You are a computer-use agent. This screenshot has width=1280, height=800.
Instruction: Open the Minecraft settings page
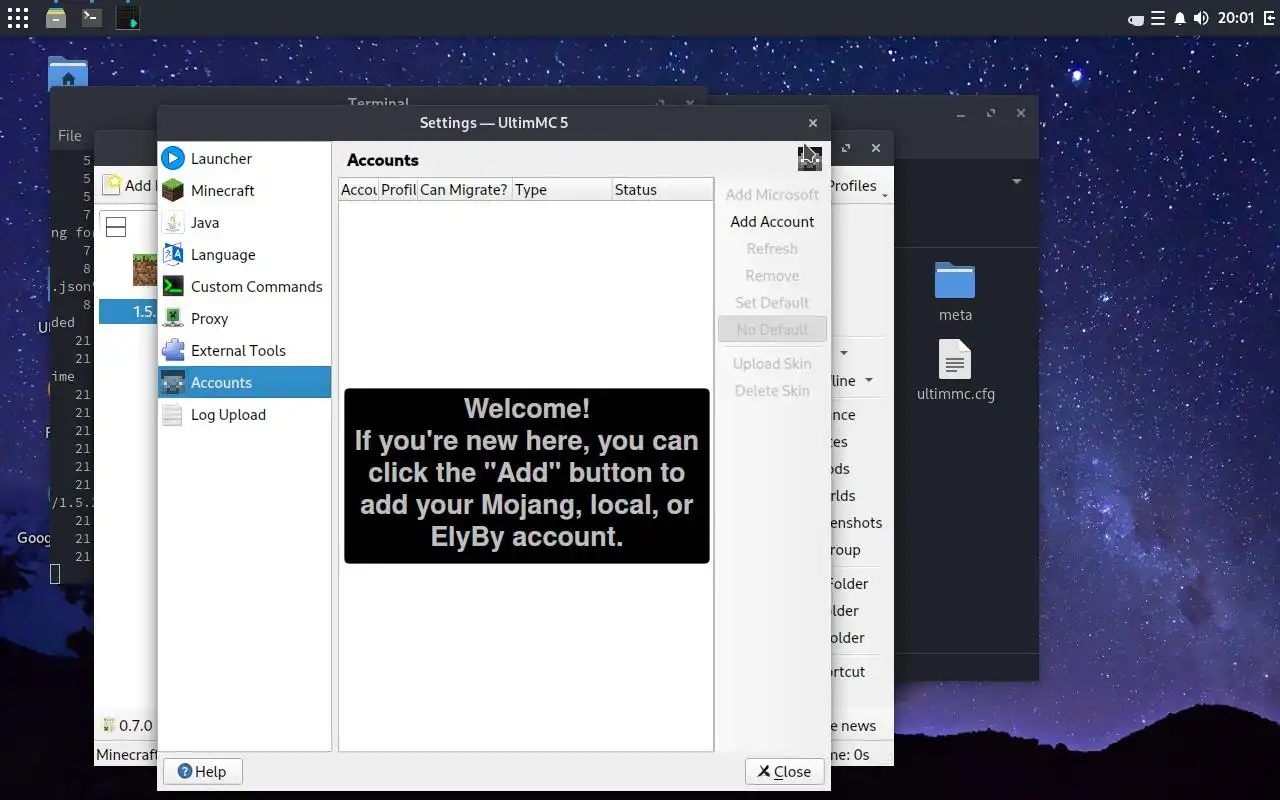coord(244,190)
